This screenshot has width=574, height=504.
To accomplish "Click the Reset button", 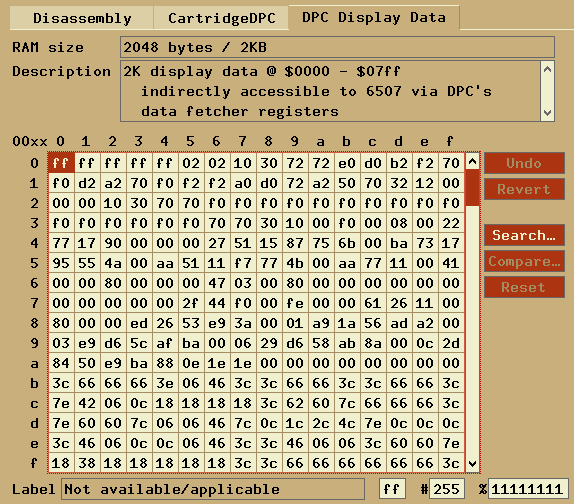I will 524,287.
